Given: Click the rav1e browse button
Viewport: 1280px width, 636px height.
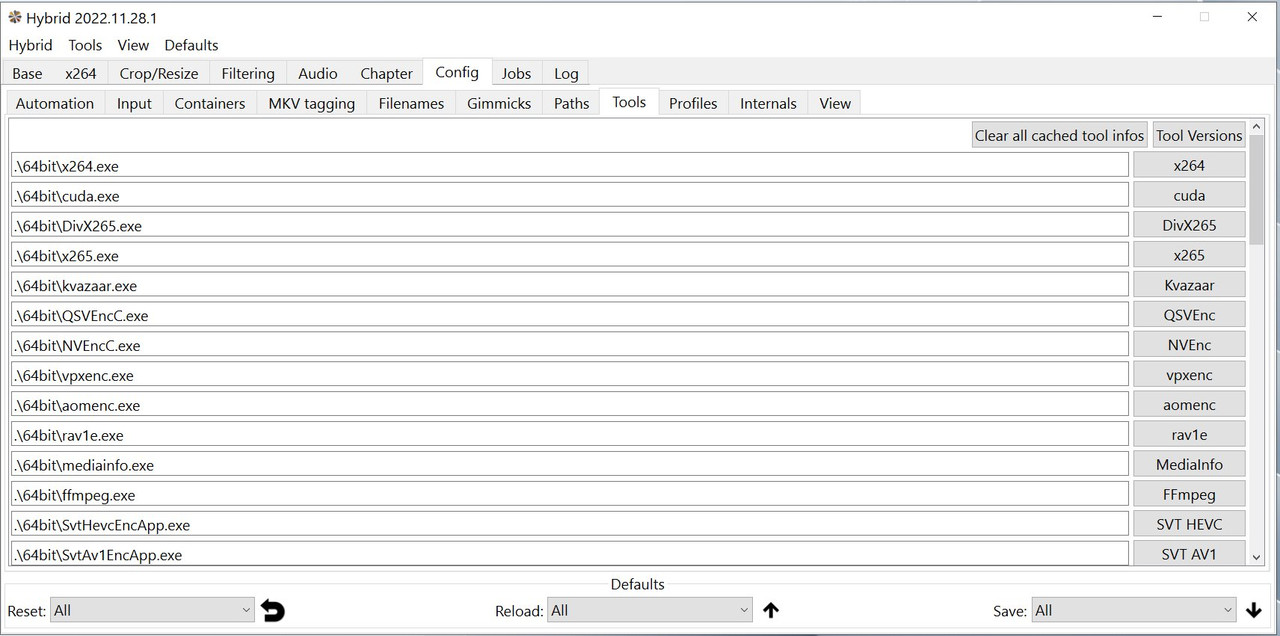Looking at the screenshot, I should coord(1189,435).
